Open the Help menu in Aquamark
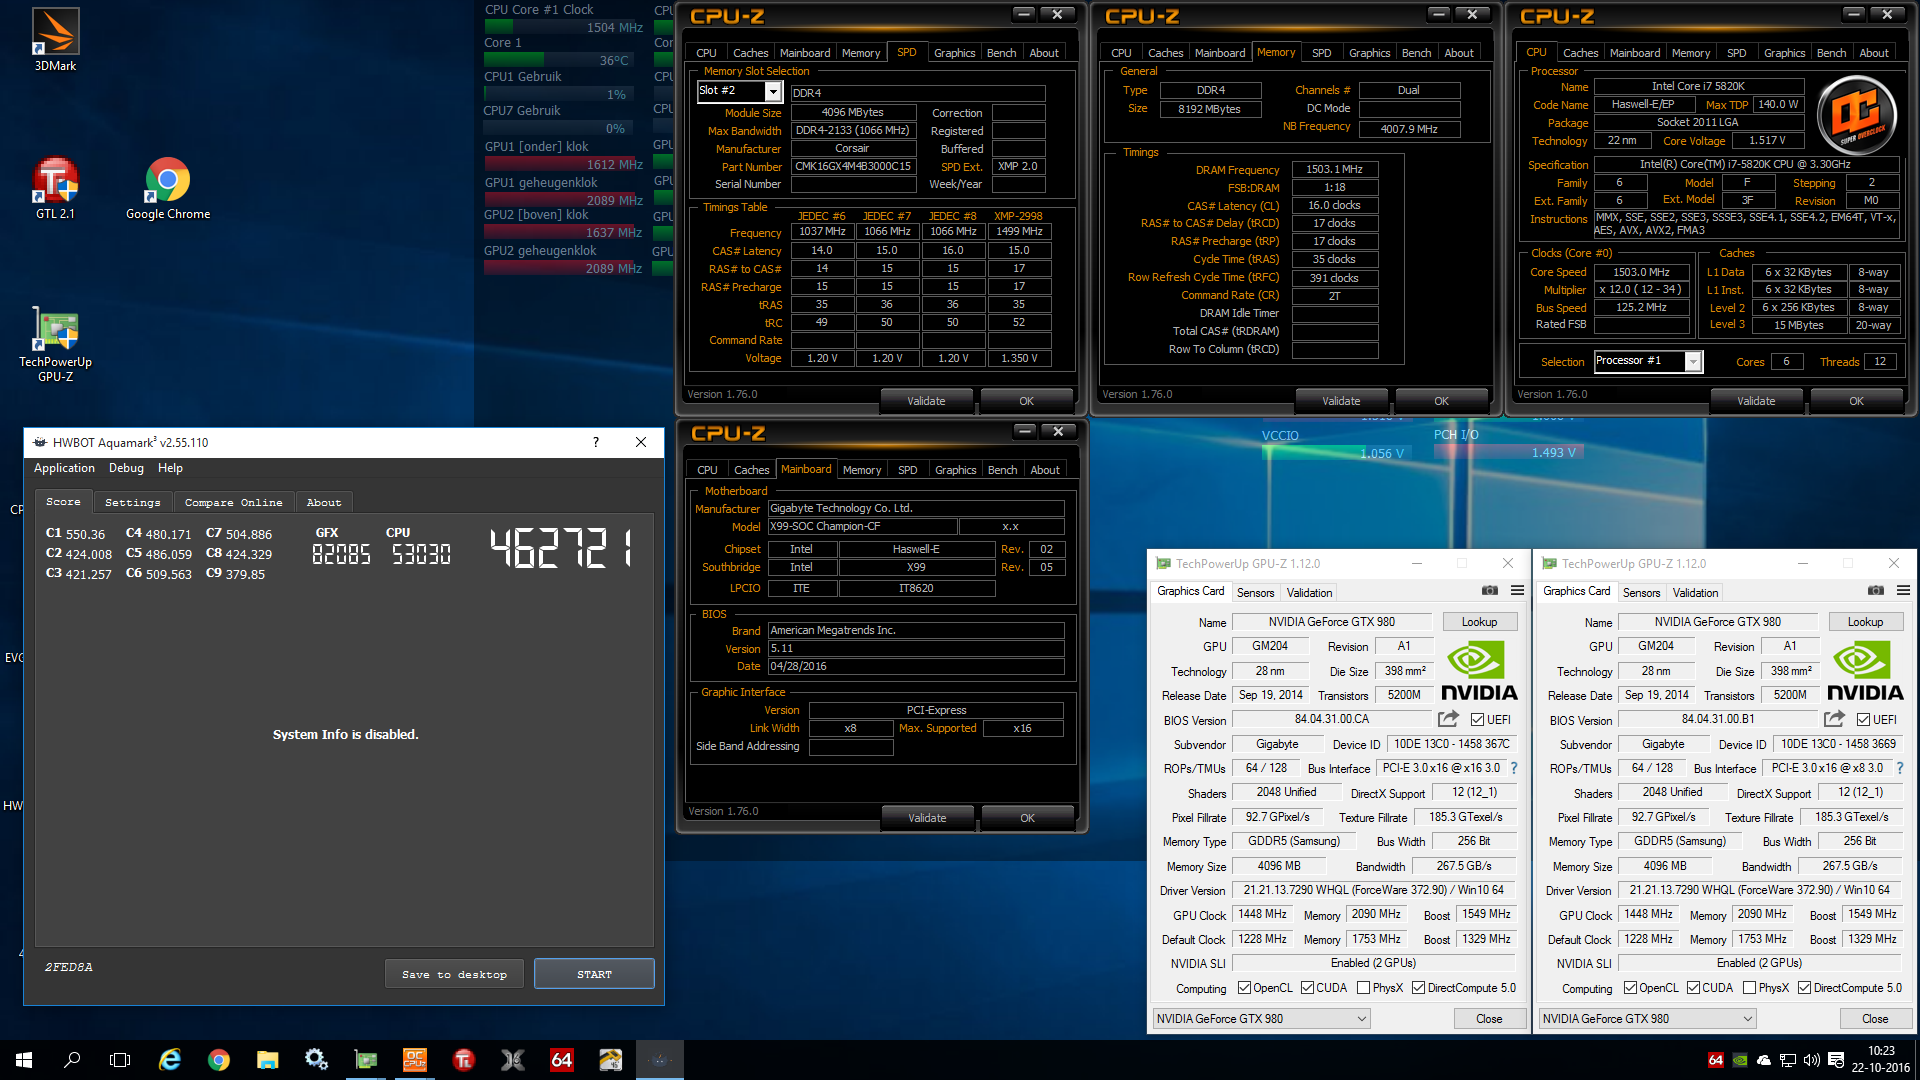The width and height of the screenshot is (1920, 1080). (170, 468)
